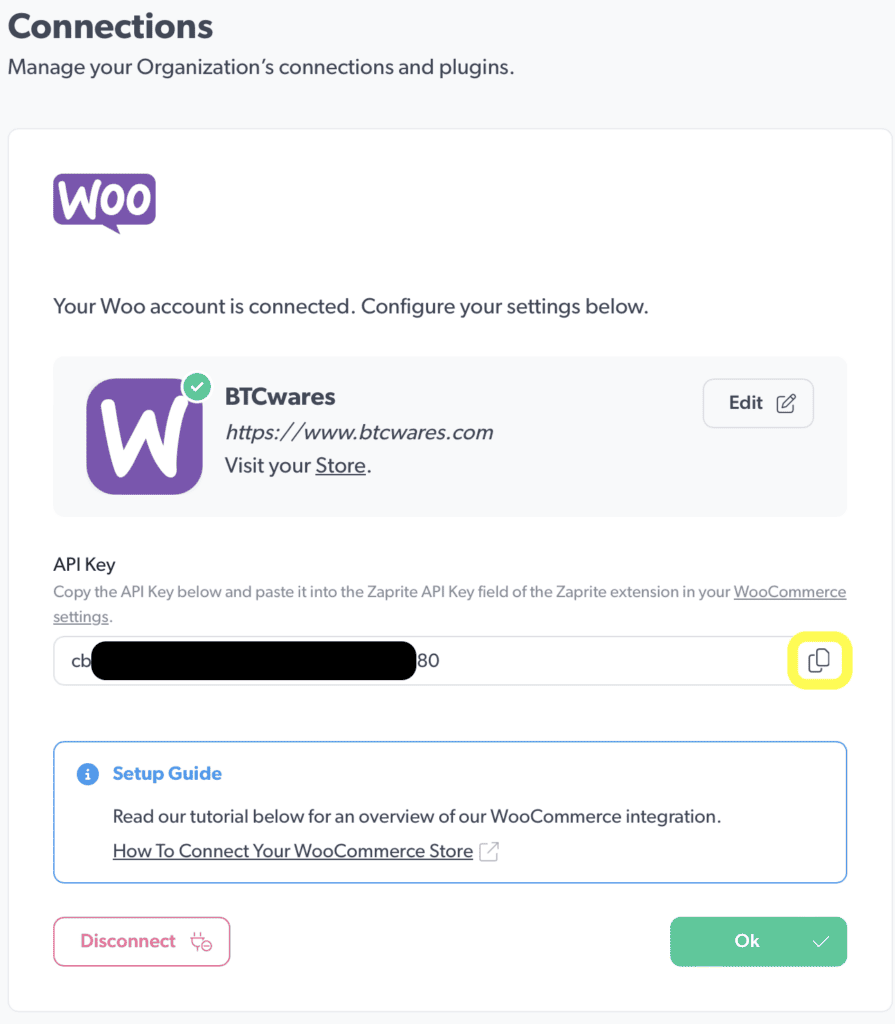Screen dimensions: 895x1024
Task: Click the pencil icon on Edit
Action: [787, 403]
